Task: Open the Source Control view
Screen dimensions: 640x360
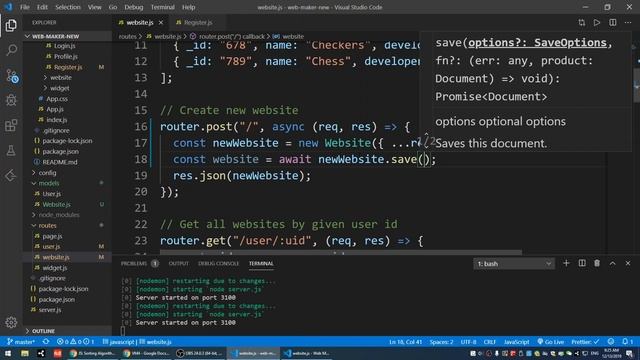Action: (x=11, y=76)
